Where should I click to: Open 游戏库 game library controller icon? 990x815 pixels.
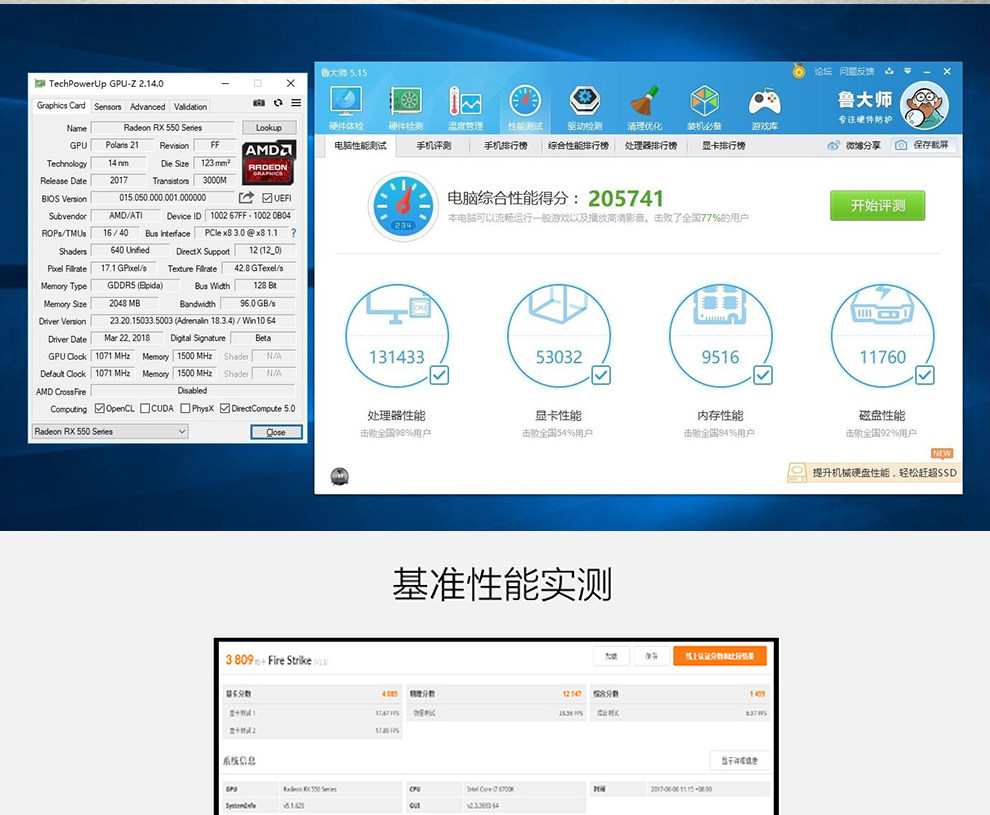click(x=765, y=109)
